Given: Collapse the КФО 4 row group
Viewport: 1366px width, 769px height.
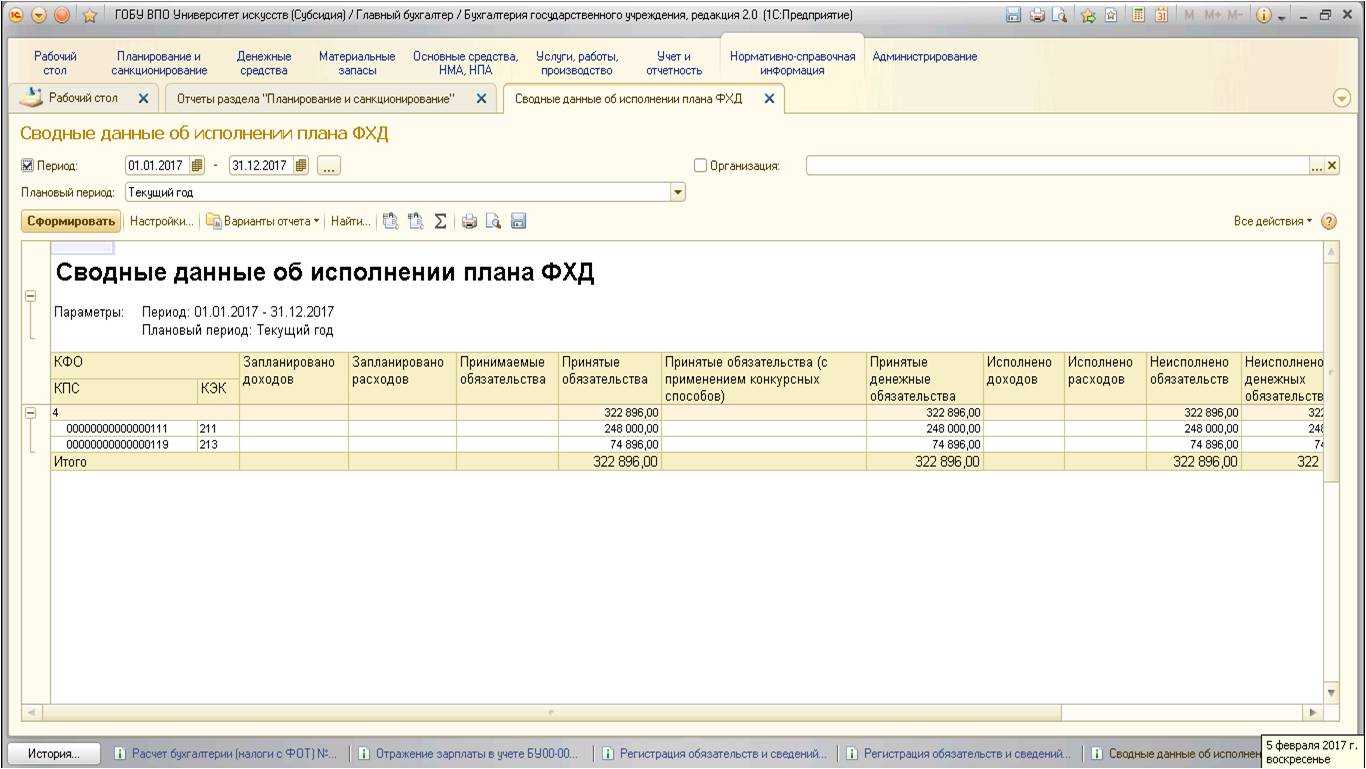Looking at the screenshot, I should pos(29,412).
